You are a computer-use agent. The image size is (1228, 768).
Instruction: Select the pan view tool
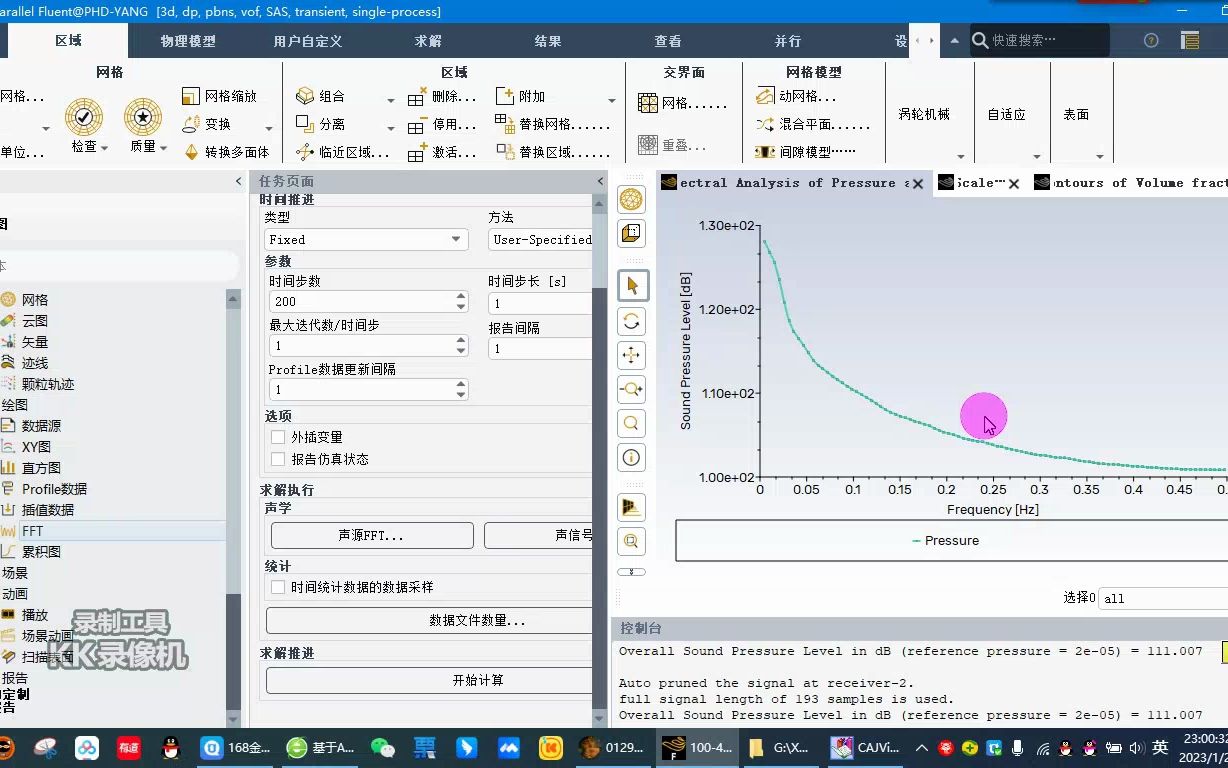pos(631,355)
